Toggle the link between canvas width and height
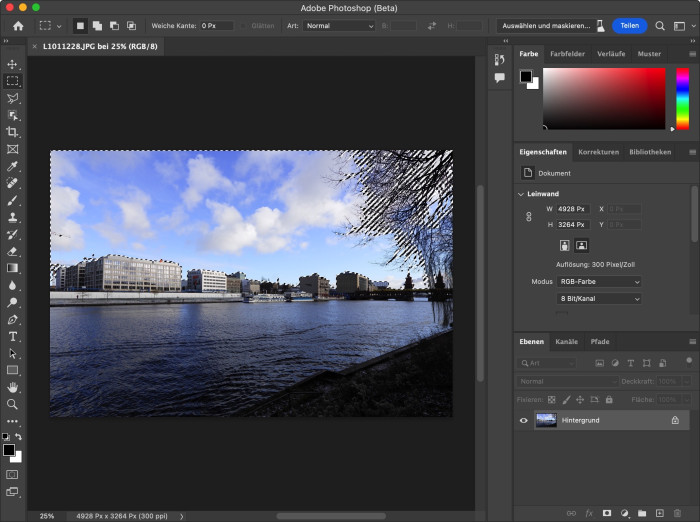The image size is (700, 522). pyautogui.click(x=529, y=217)
